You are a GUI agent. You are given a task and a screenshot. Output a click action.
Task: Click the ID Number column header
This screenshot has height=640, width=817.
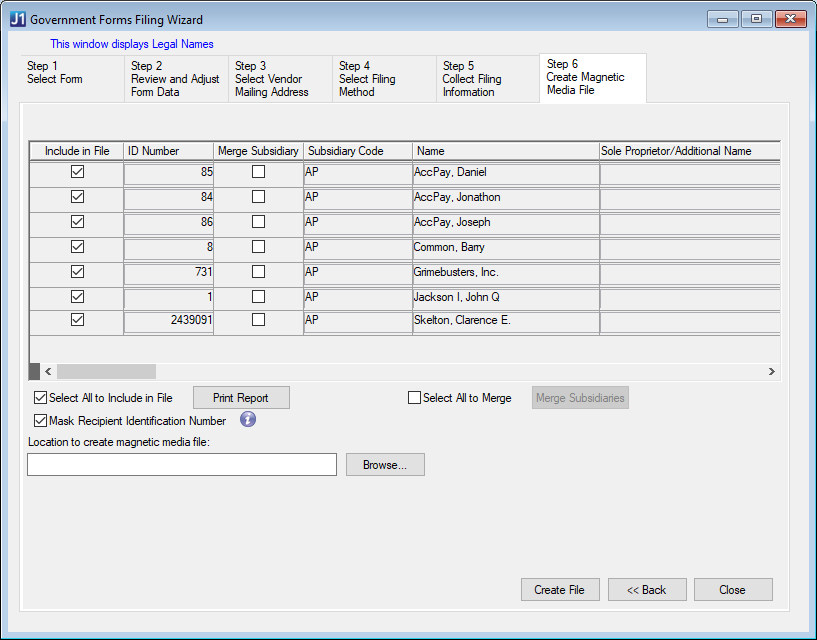coord(168,151)
